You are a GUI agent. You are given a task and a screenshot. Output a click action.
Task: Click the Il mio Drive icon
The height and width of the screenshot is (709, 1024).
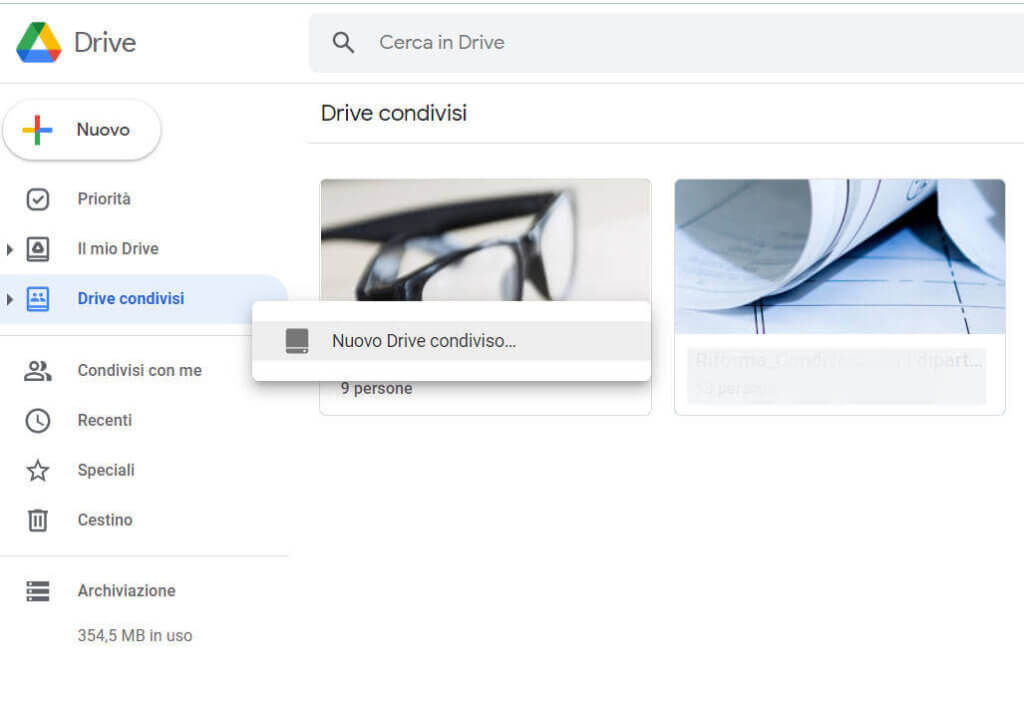coord(38,249)
